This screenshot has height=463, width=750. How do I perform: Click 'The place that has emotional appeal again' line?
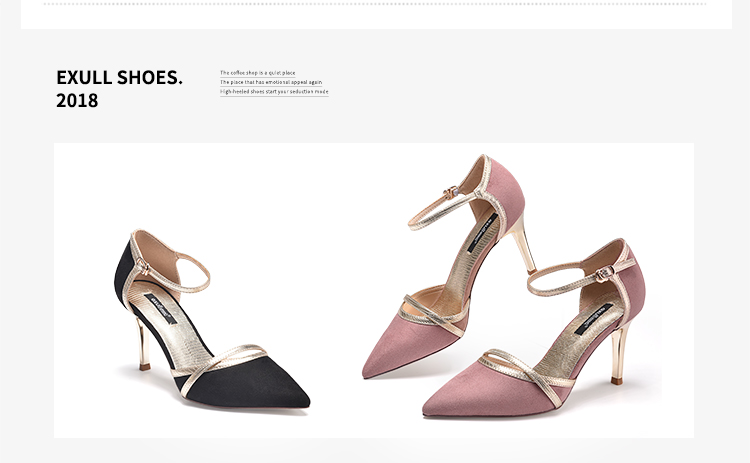271,82
